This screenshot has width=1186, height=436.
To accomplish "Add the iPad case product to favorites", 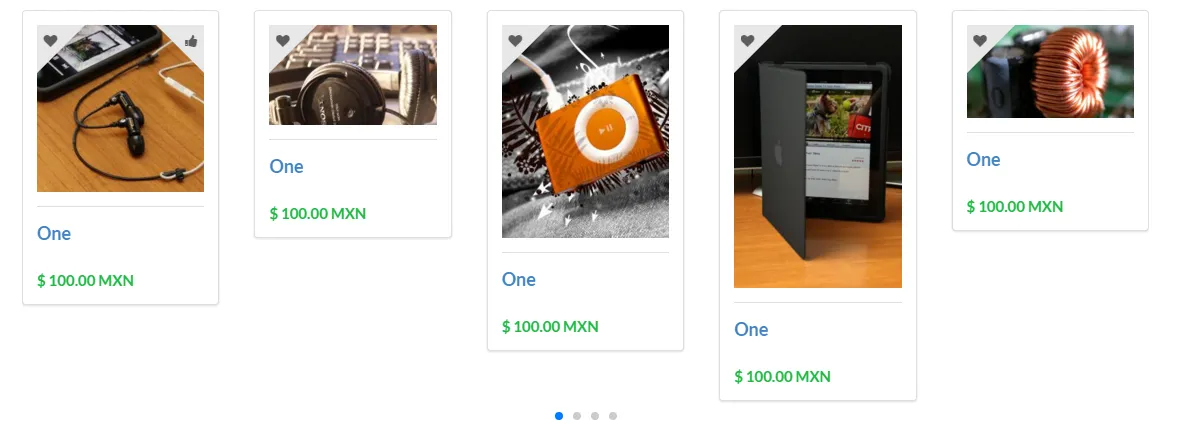I will [747, 41].
